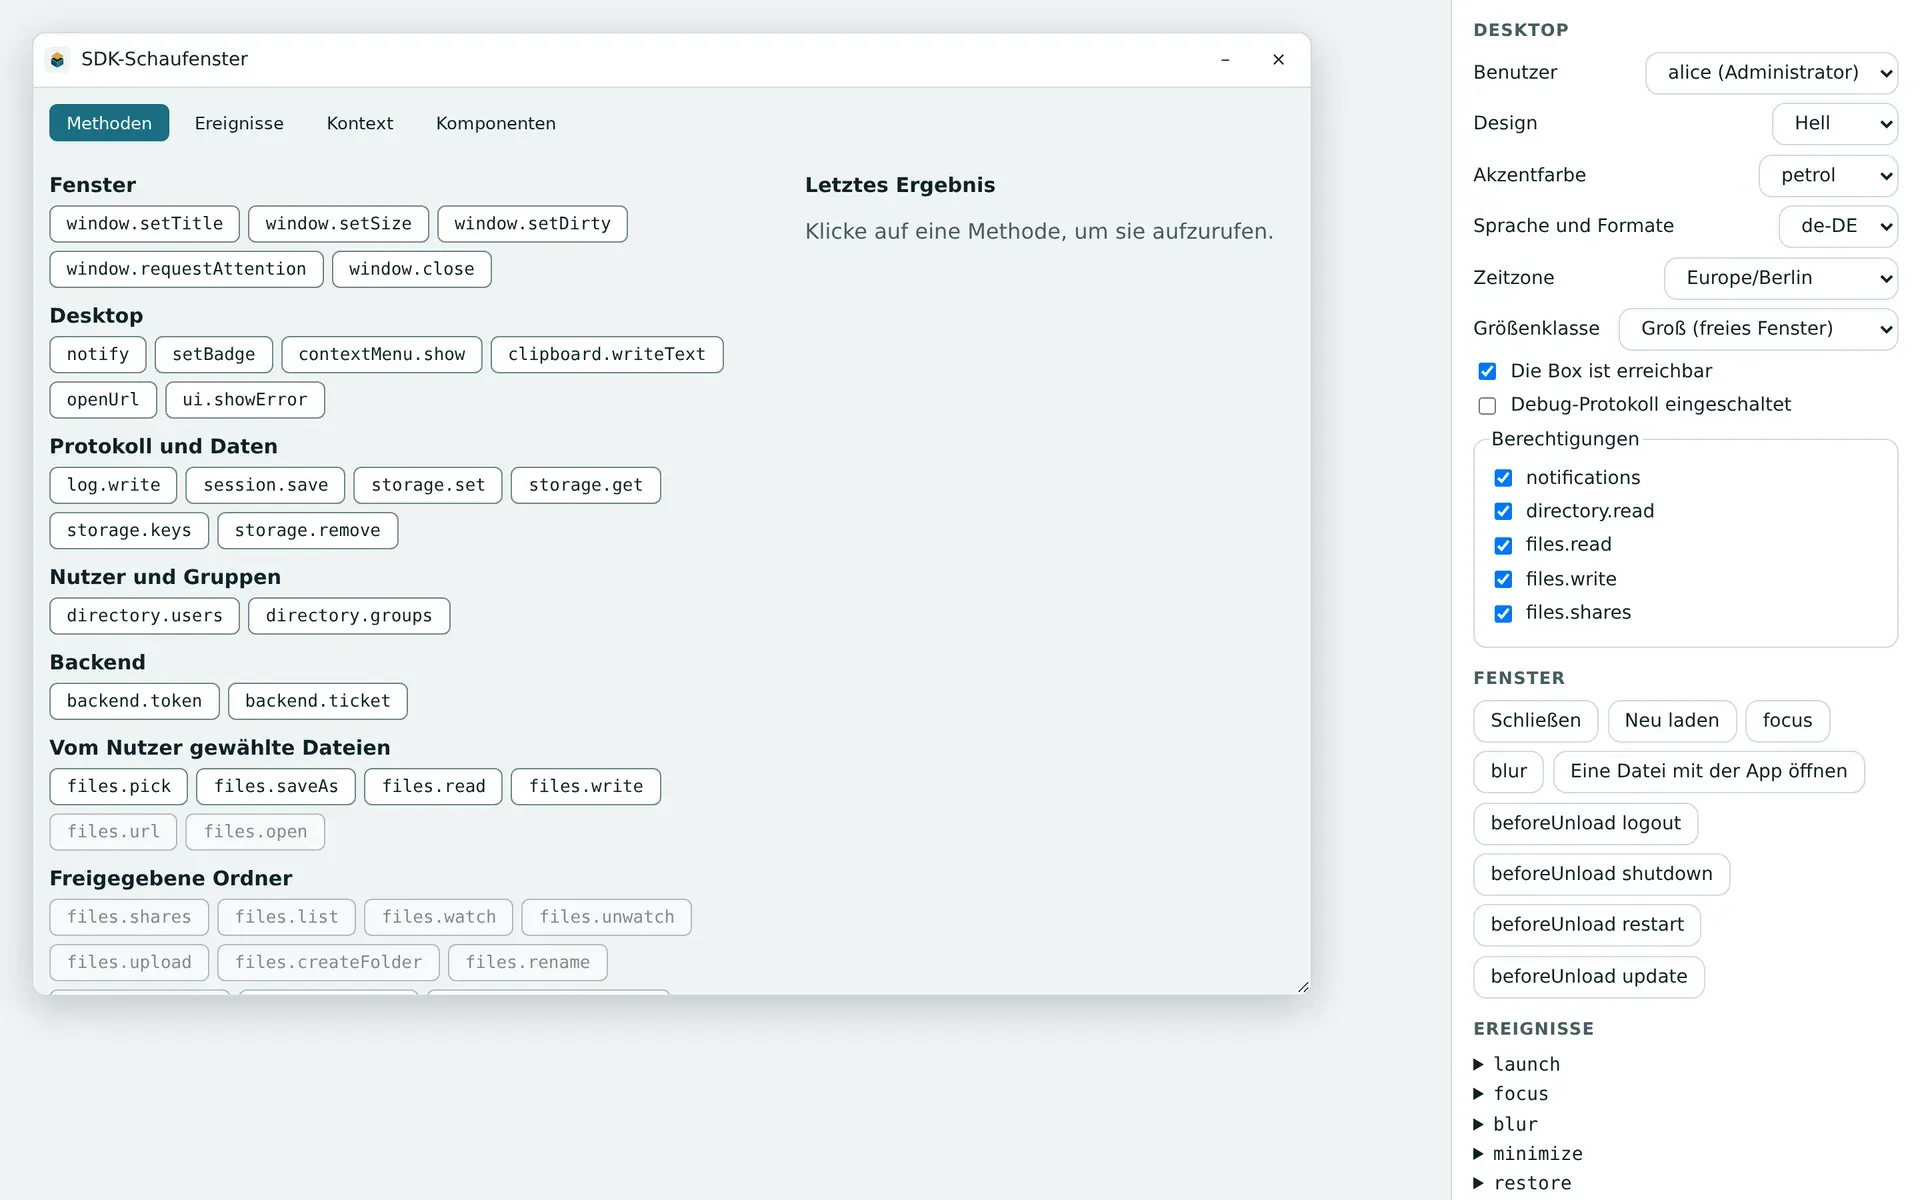
Task: Expand the launch event entry
Action: click(1517, 1064)
